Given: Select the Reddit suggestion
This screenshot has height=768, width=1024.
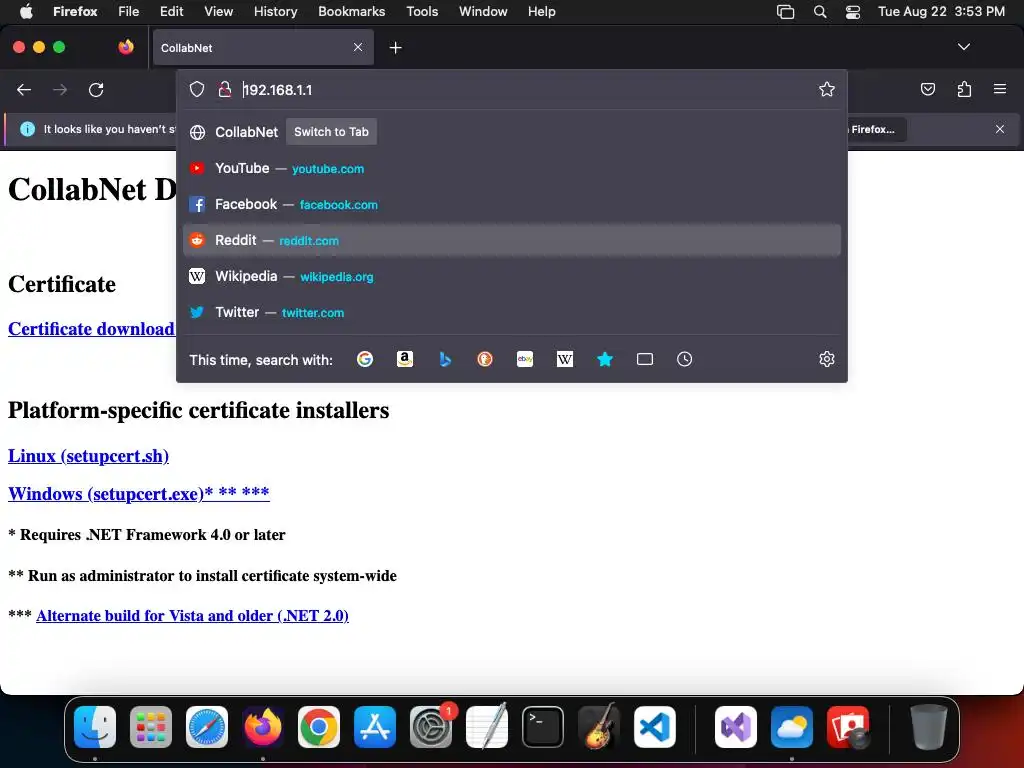Looking at the screenshot, I should [512, 240].
